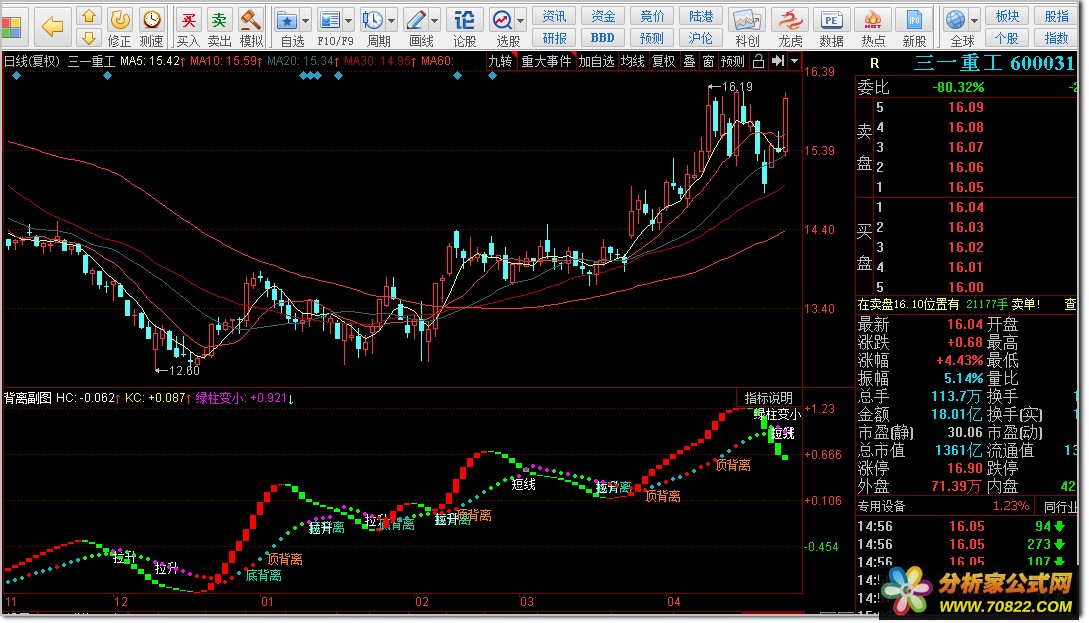This screenshot has width=1089, height=623.
Task: Open the 资讯 news button
Action: pyautogui.click(x=554, y=16)
